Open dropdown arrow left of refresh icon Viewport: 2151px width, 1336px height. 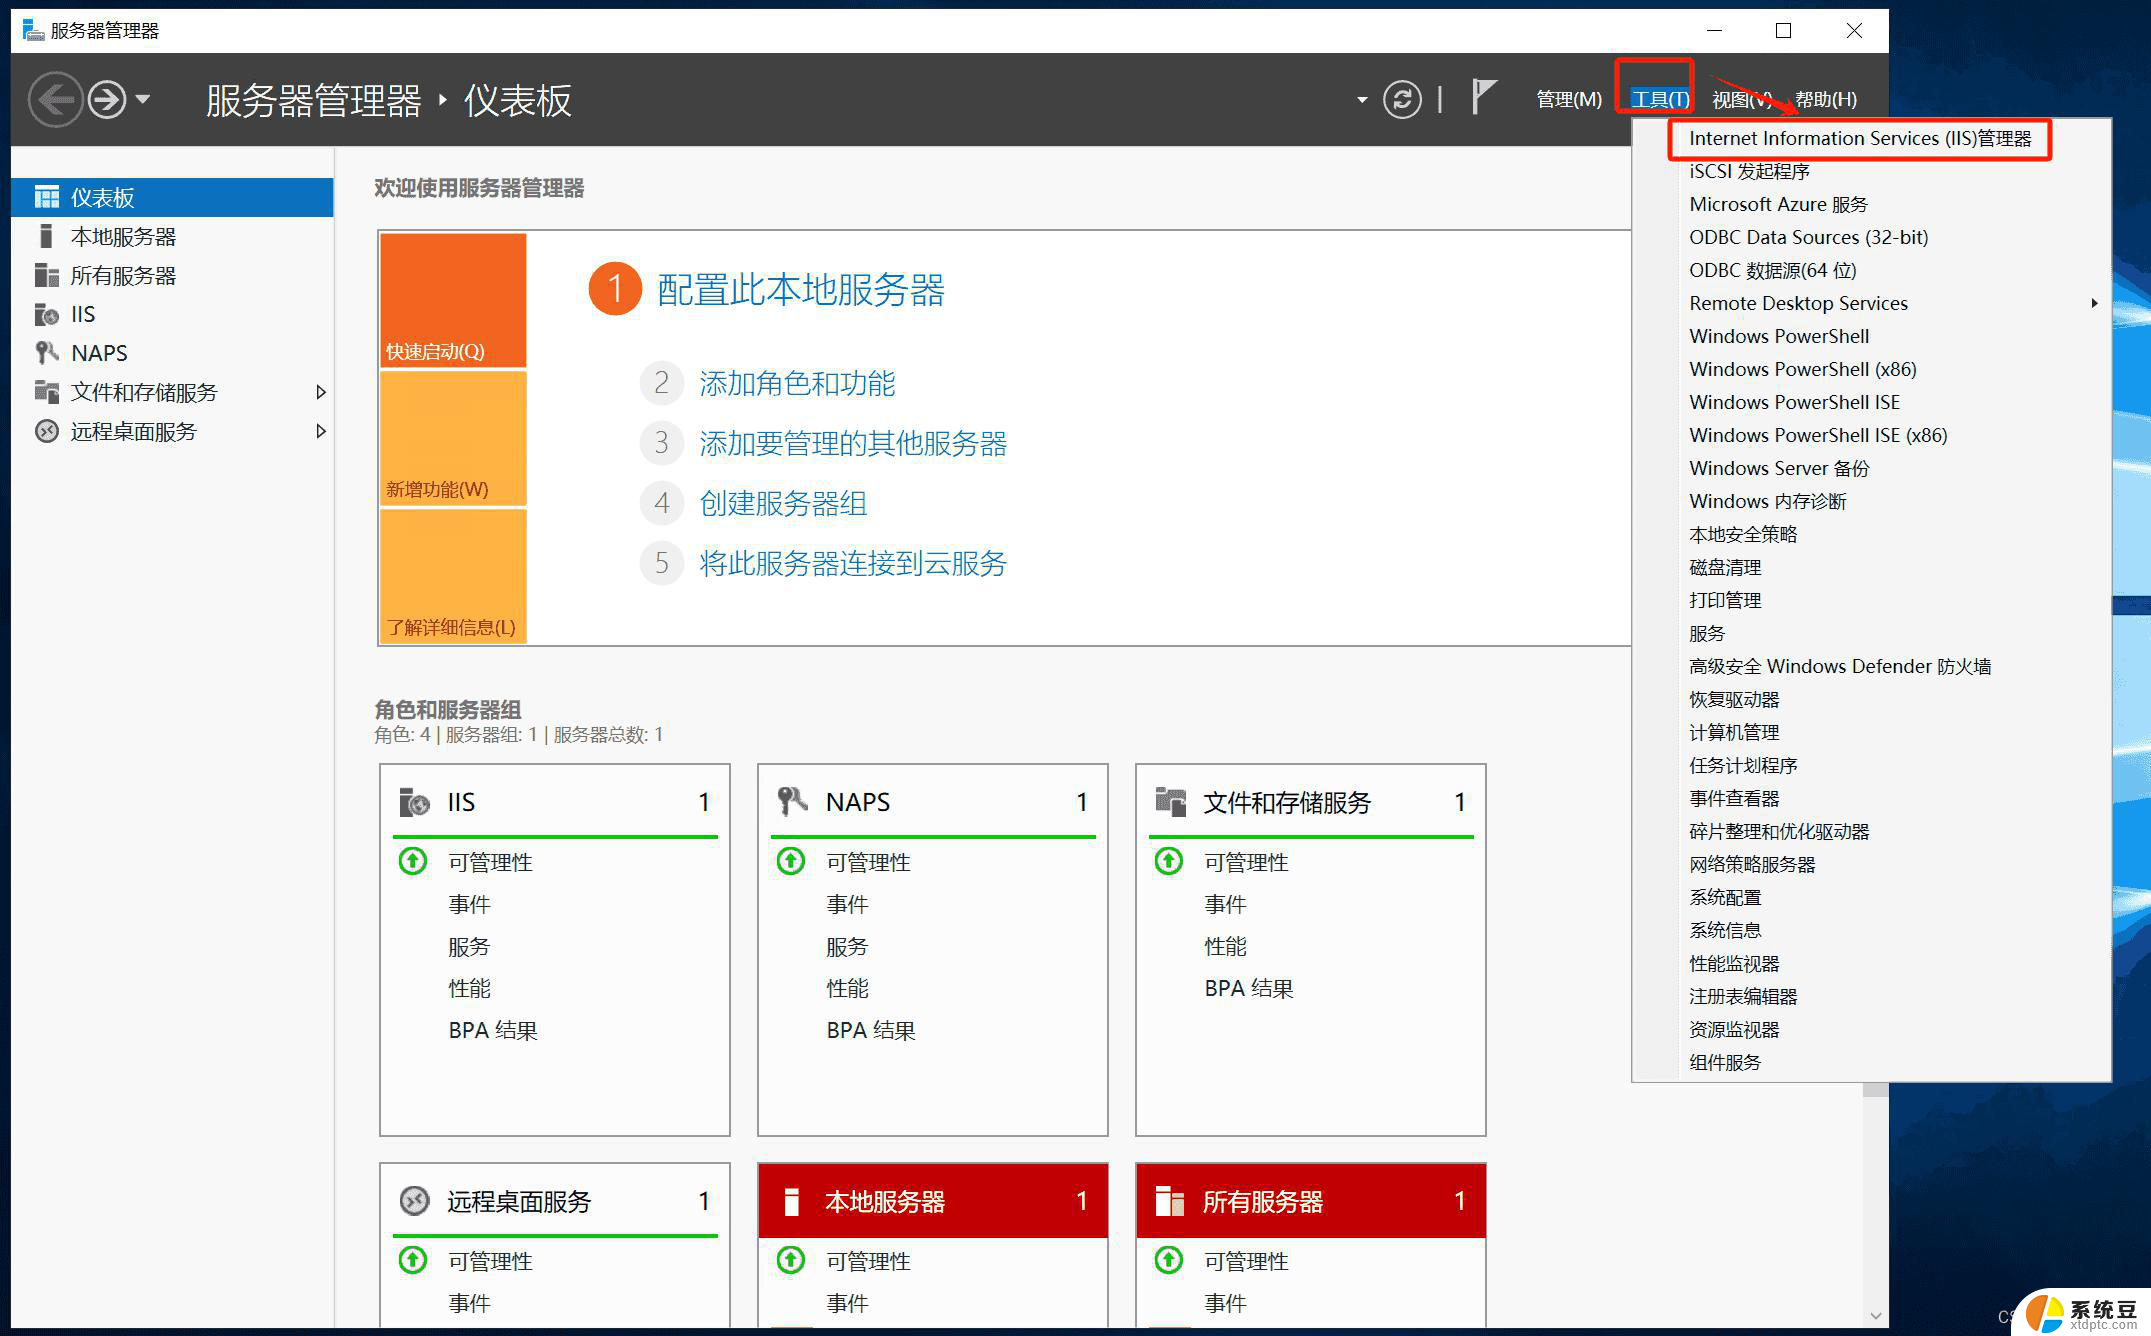[x=1361, y=100]
